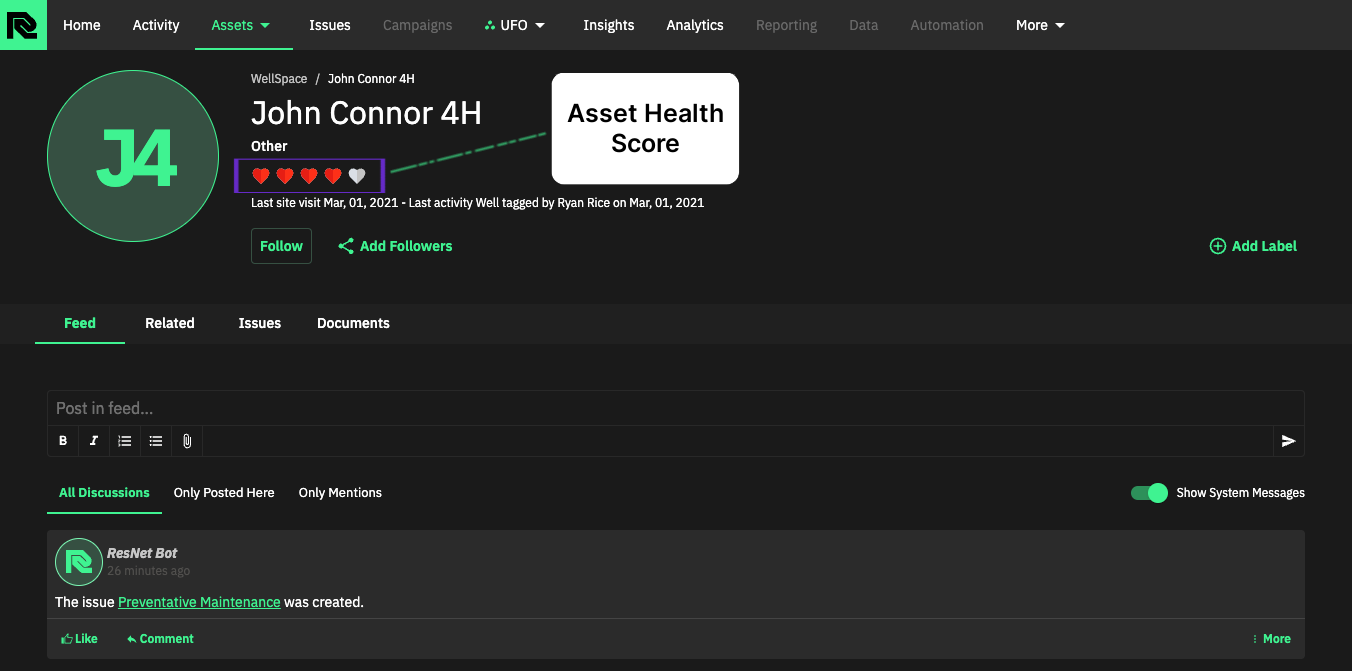This screenshot has height=671, width=1352.
Task: Switch to the Documents tab
Action: (x=353, y=323)
